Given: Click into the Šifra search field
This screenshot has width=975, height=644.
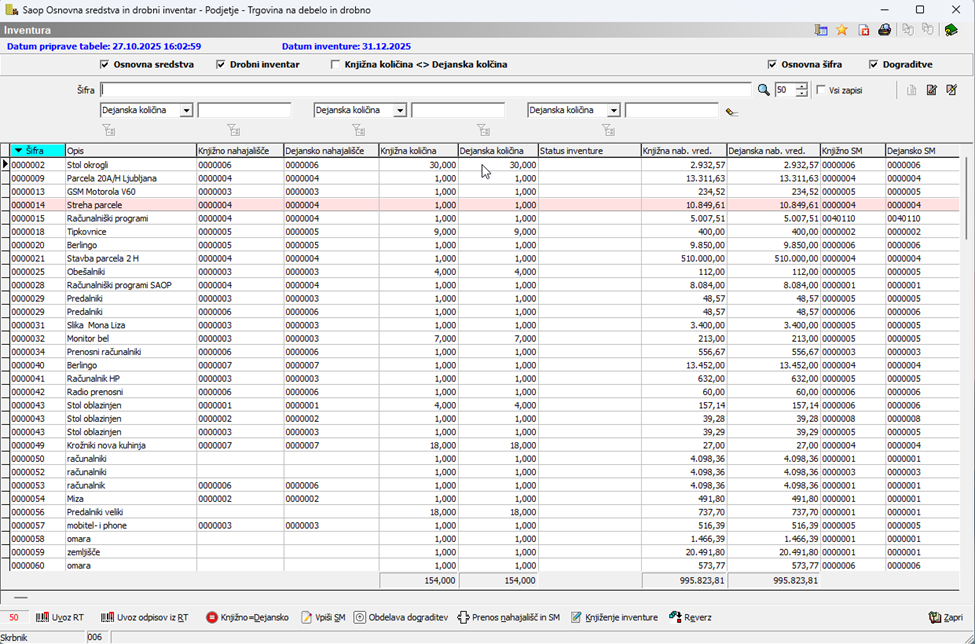Looking at the screenshot, I should [425, 90].
